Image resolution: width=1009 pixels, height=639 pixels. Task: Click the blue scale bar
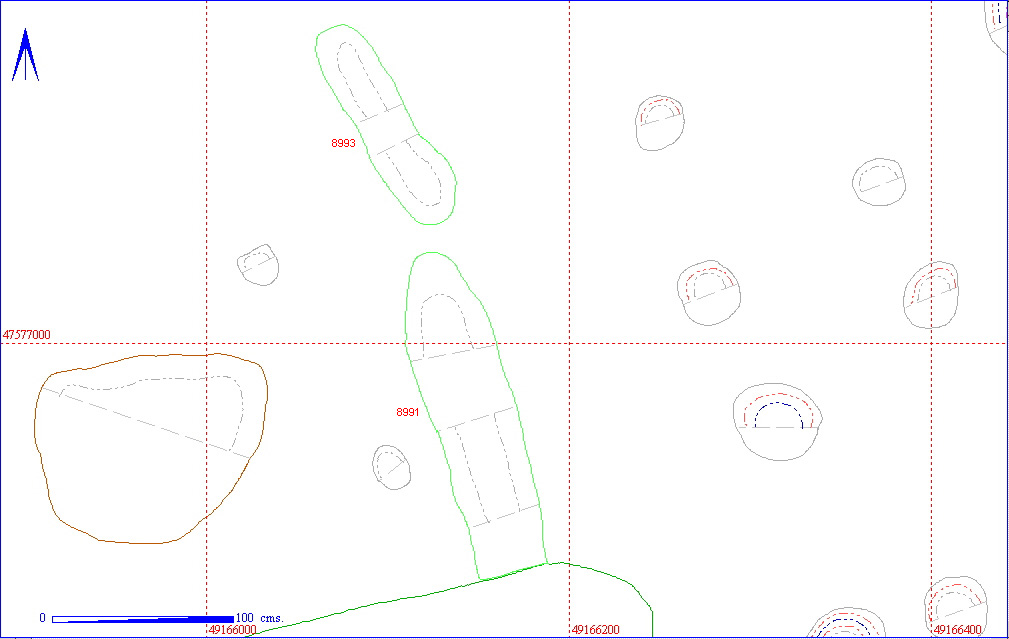[143, 619]
